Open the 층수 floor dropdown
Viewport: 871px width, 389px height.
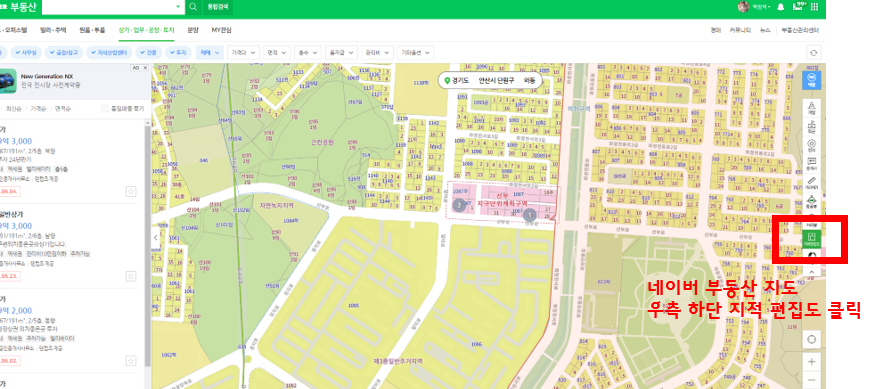[x=308, y=53]
